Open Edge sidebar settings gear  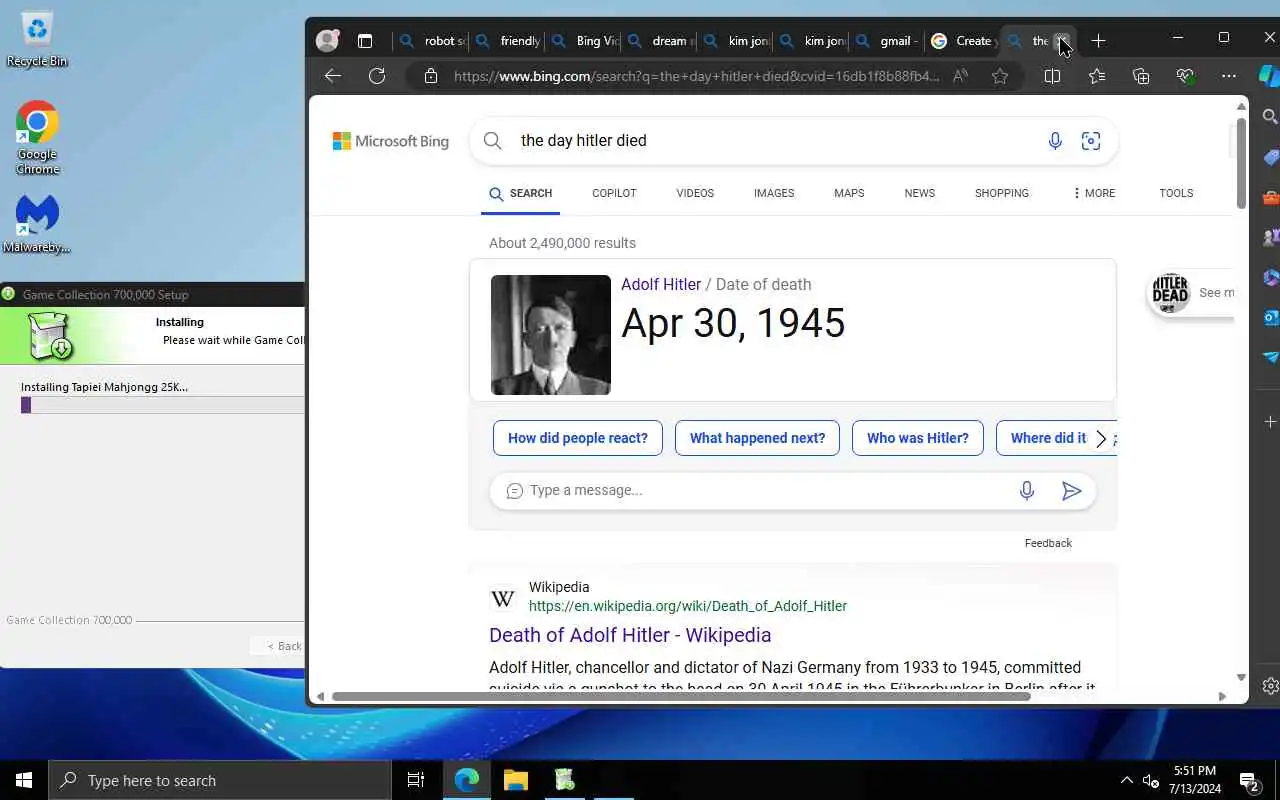[x=1270, y=686]
